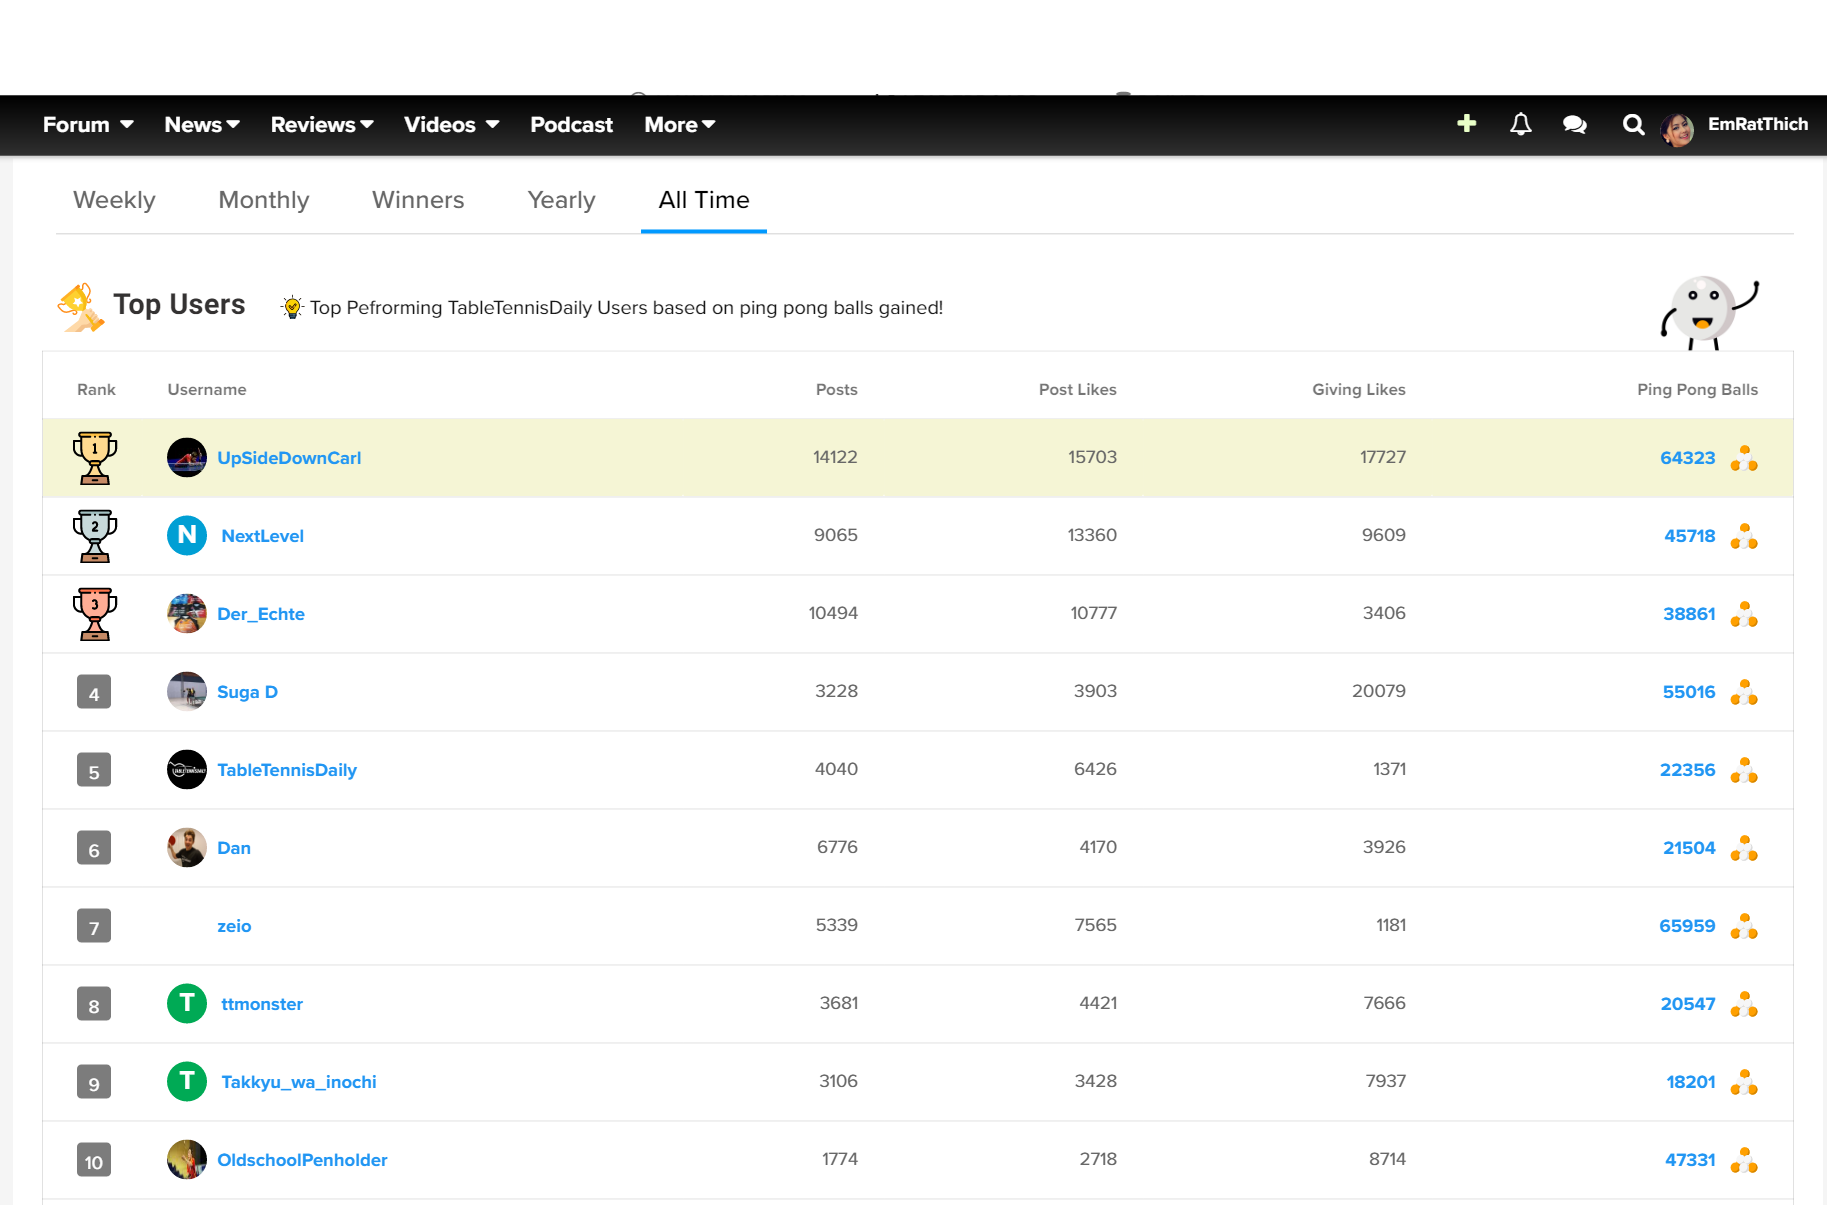Open zeio's profile link

(234, 926)
